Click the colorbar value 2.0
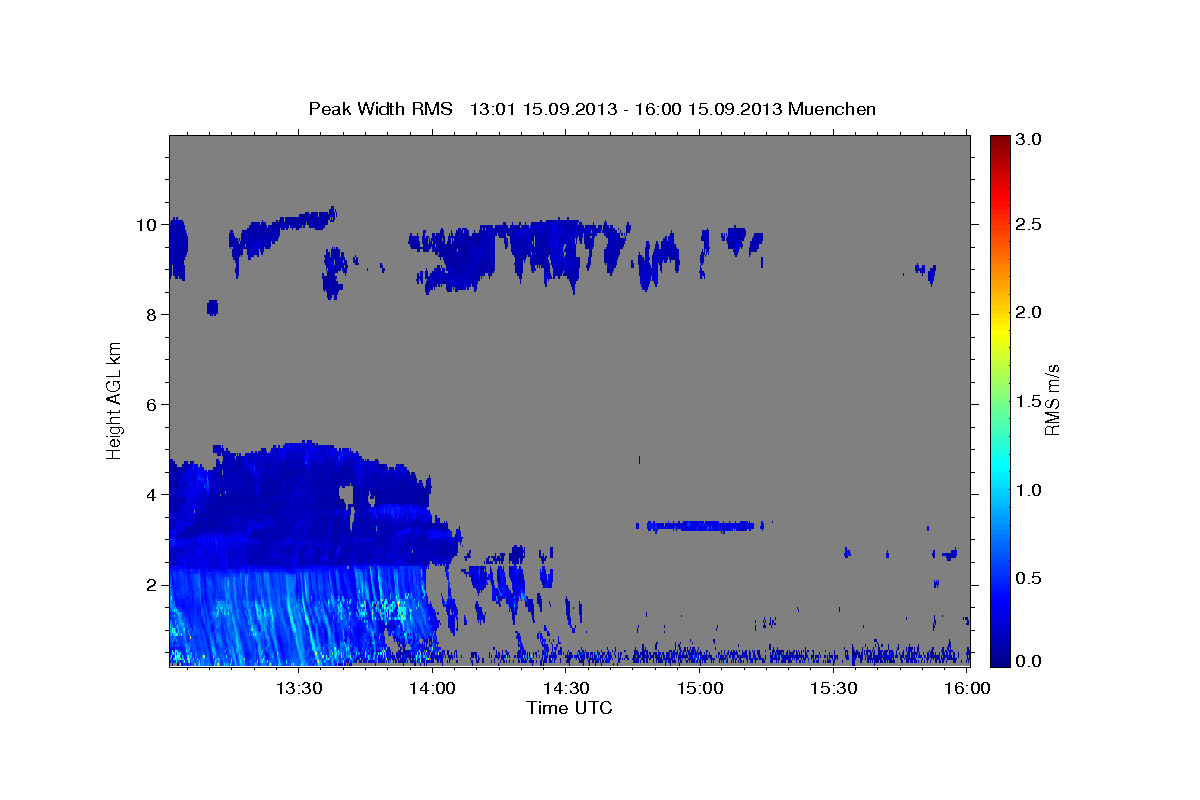Viewport: 1200px width, 800px height. coord(1029,313)
